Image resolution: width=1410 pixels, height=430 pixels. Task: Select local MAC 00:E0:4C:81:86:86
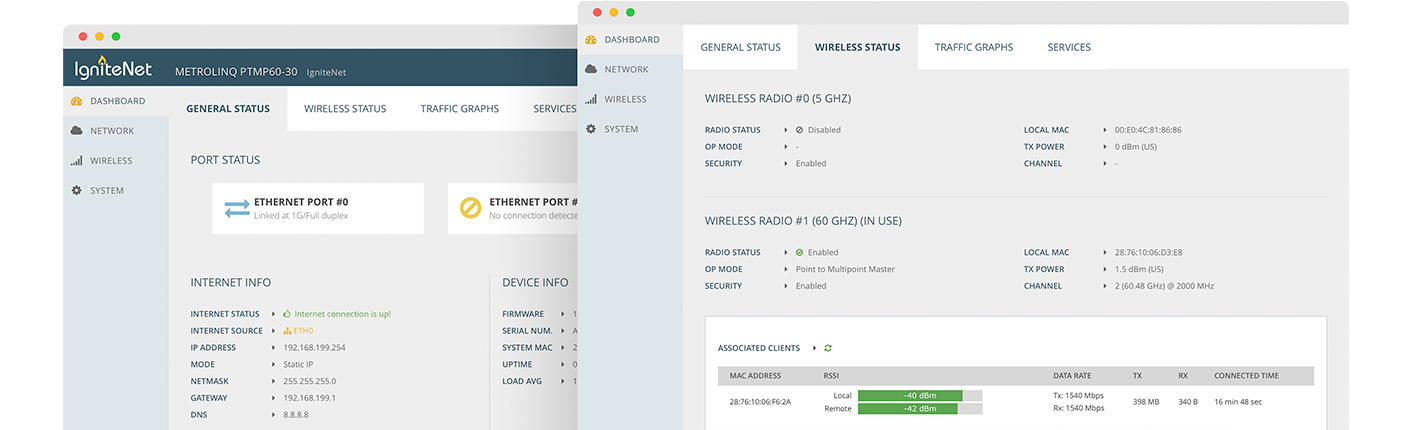click(1148, 130)
